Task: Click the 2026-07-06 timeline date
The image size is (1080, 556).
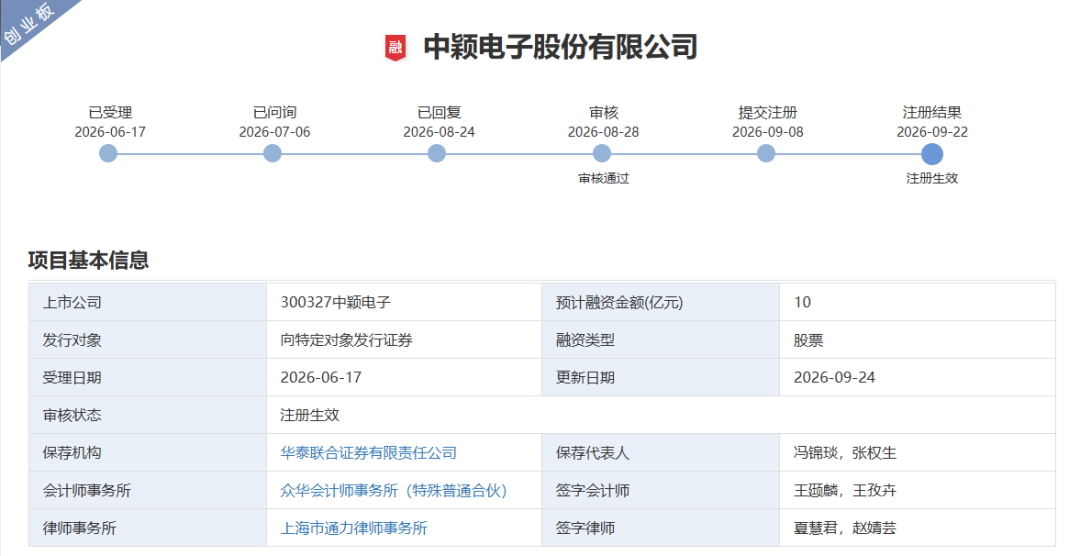Action: [274, 132]
